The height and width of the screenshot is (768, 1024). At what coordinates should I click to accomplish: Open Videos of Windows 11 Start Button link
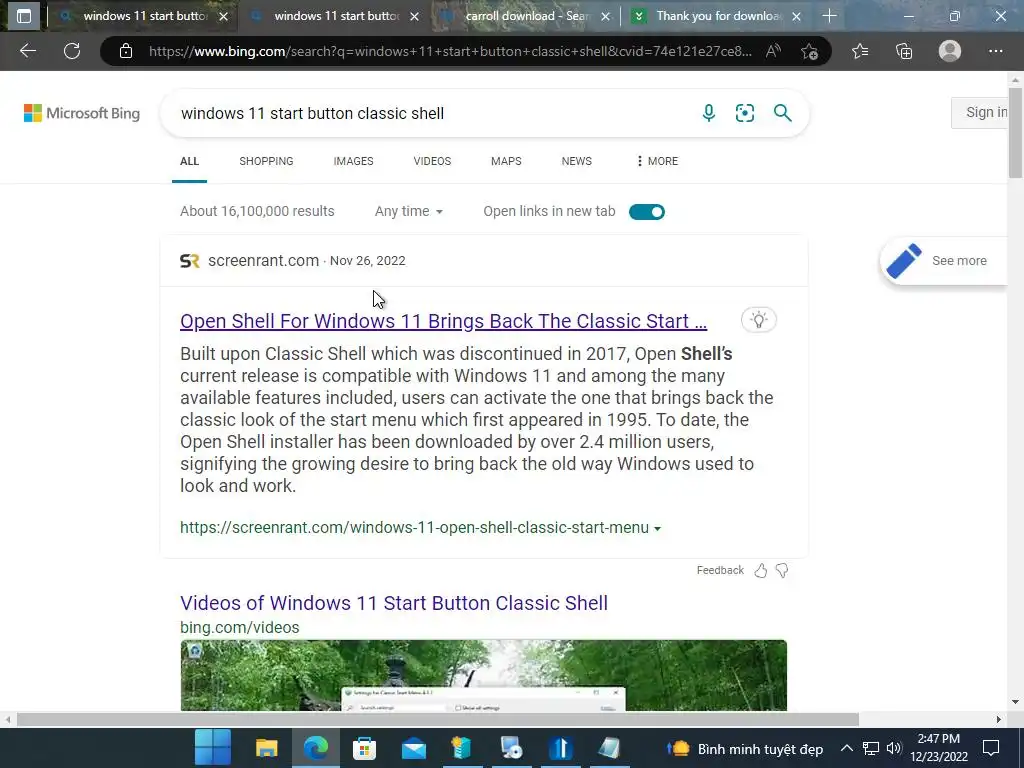tap(394, 603)
